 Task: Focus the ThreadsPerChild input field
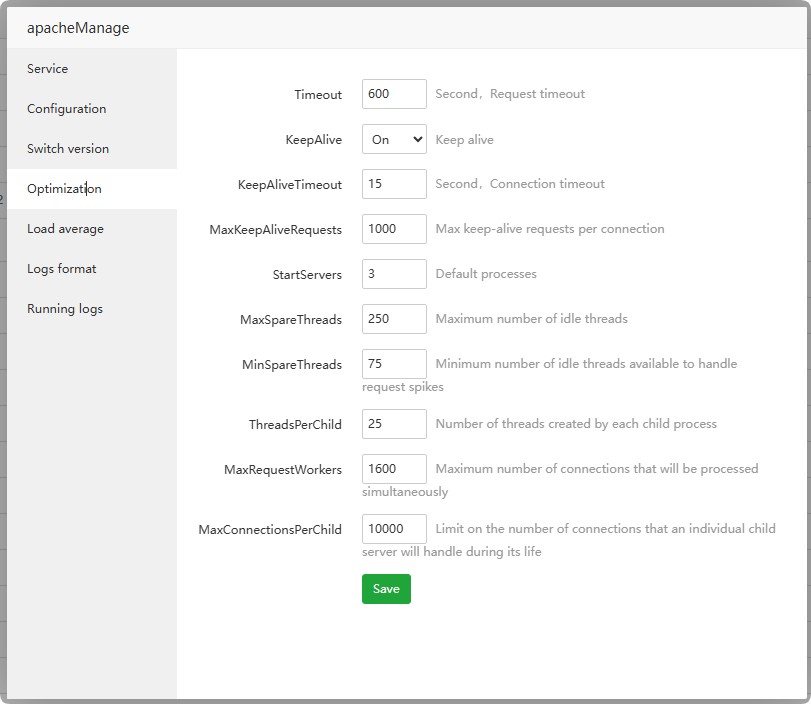(x=394, y=424)
